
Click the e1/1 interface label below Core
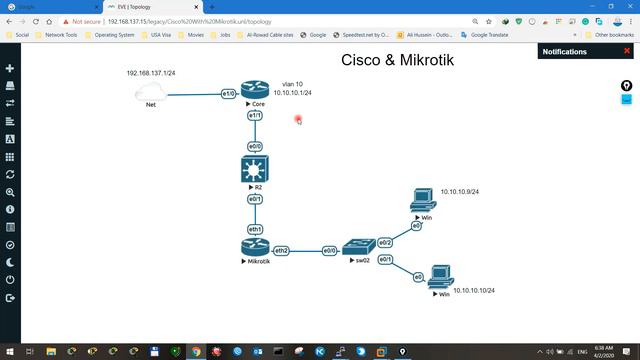(255, 116)
